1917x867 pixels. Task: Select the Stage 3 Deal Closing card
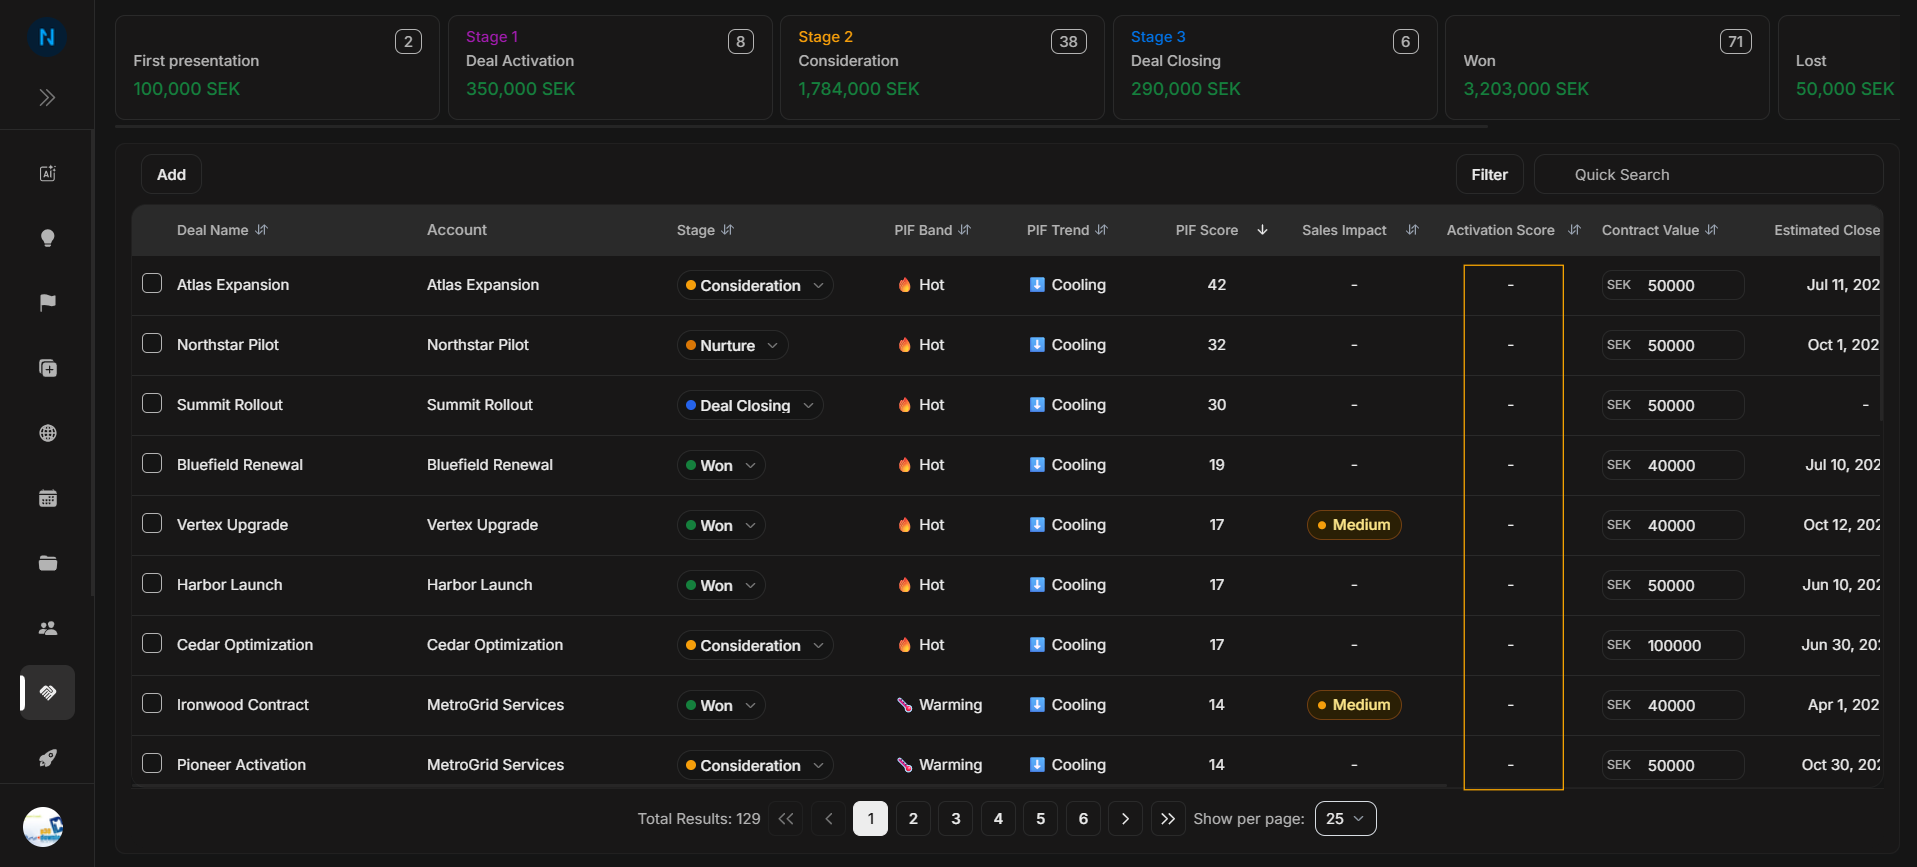click(1275, 67)
